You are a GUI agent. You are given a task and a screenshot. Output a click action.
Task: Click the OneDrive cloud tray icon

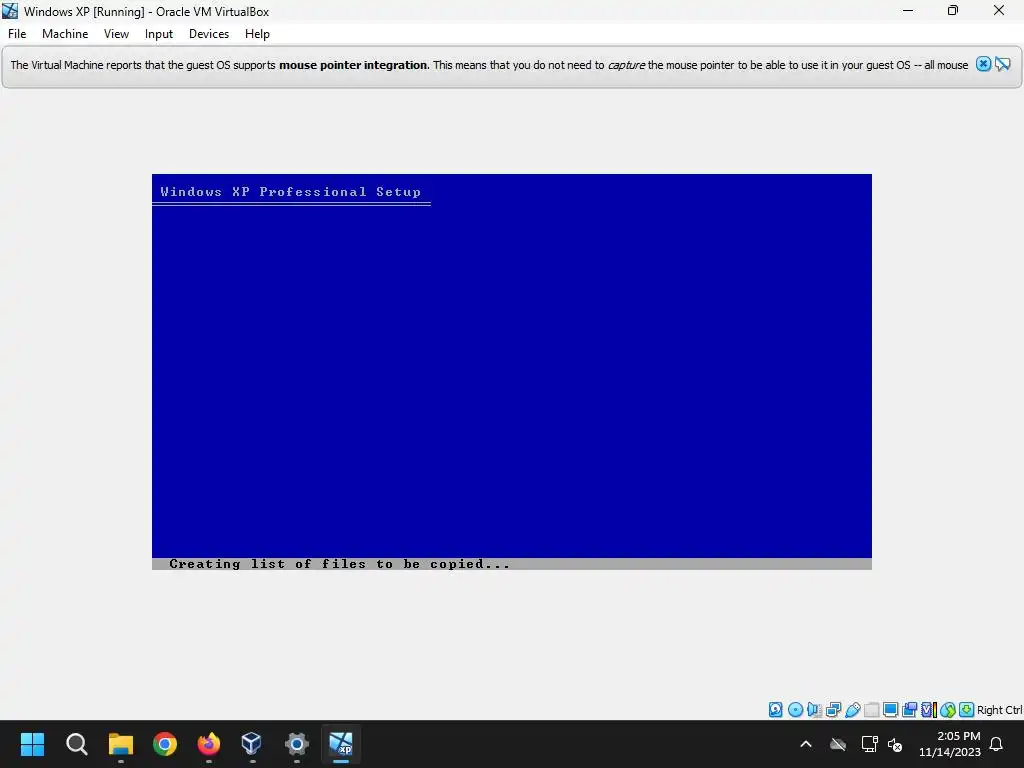(838, 744)
